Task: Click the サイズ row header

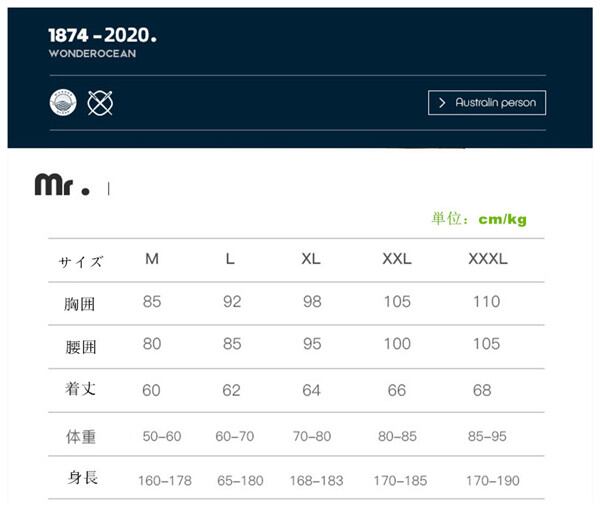Action: tap(80, 262)
